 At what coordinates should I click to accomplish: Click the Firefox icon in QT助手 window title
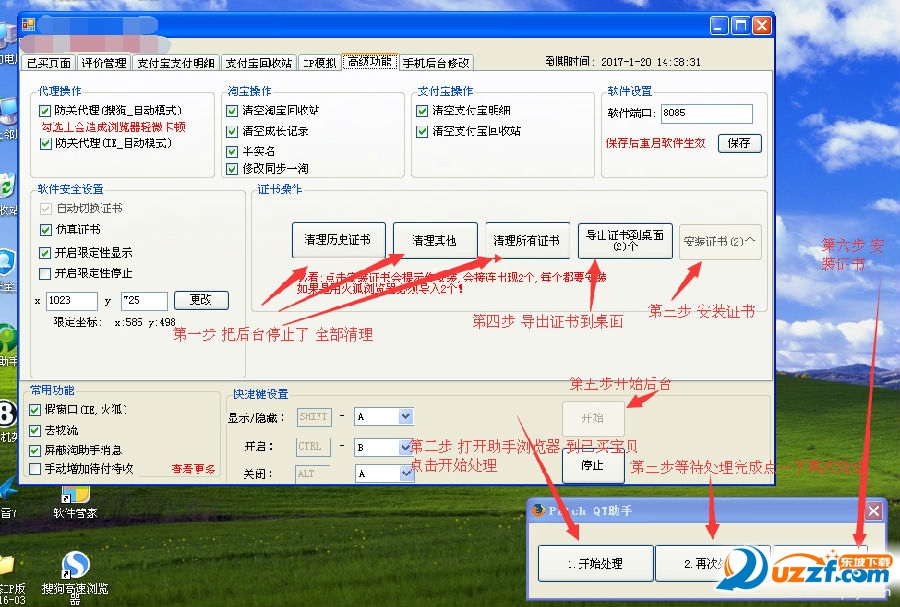point(538,510)
